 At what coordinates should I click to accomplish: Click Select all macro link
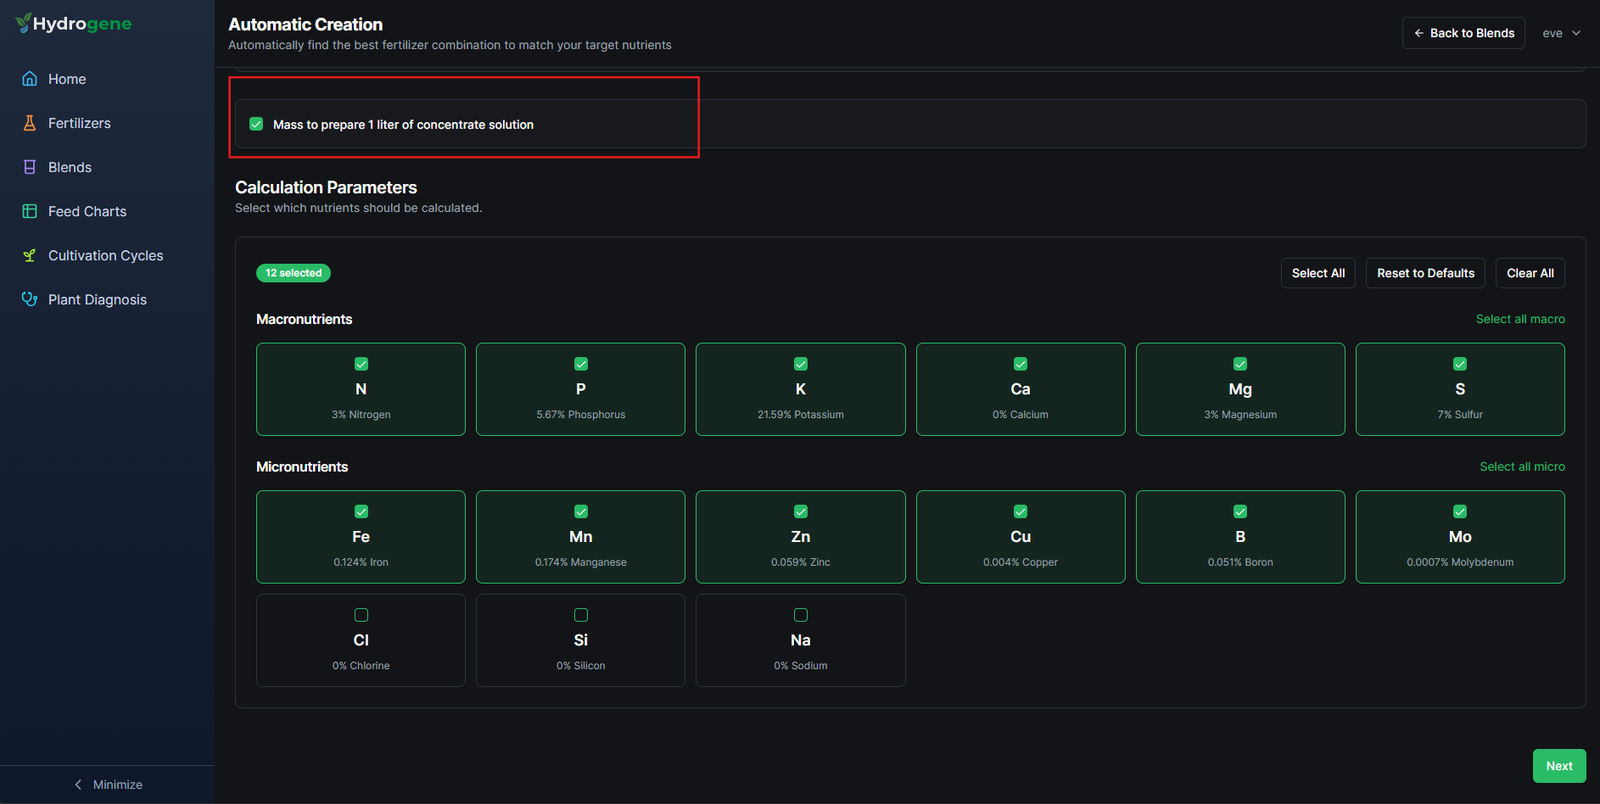pyautogui.click(x=1520, y=319)
